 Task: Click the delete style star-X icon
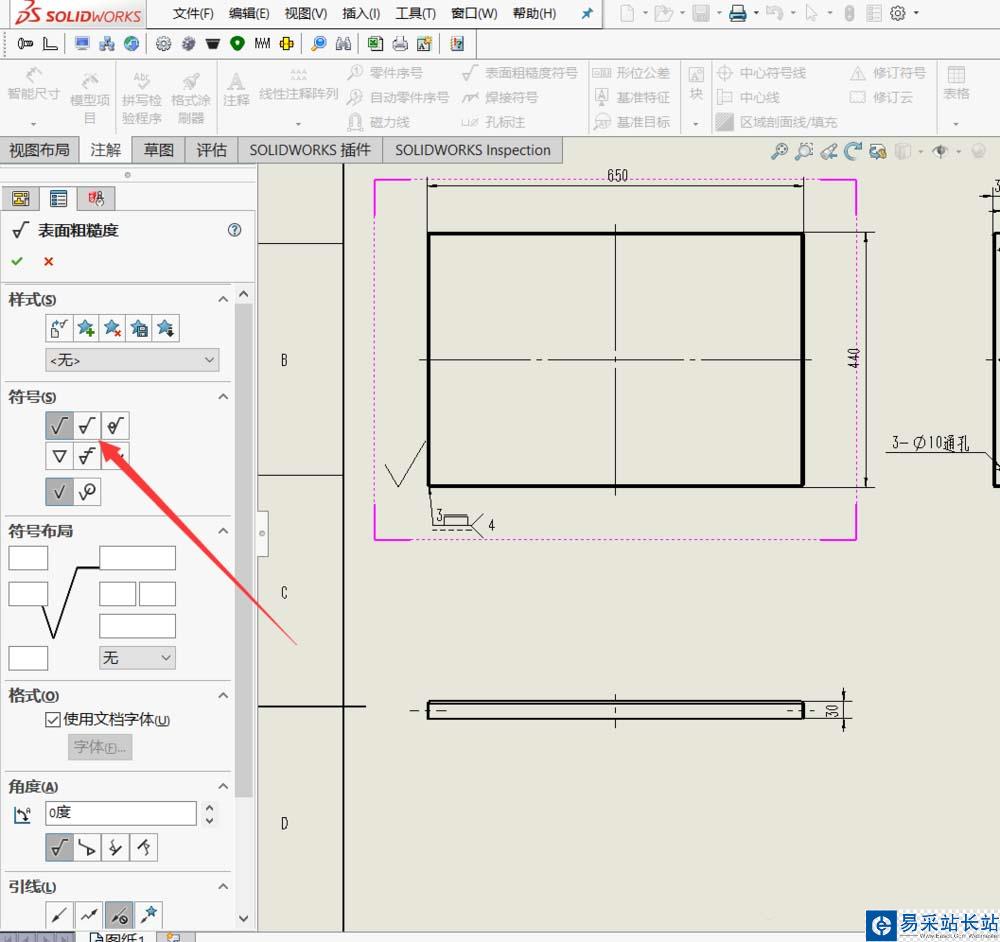(x=112, y=328)
